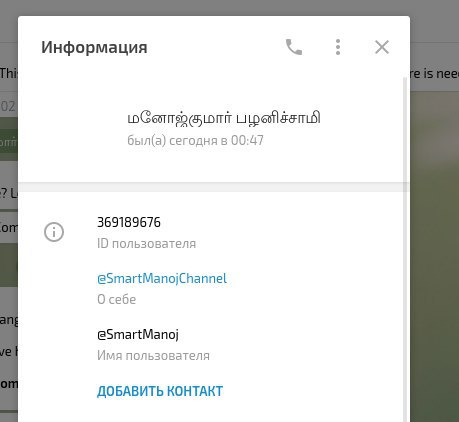Close the Информация panel
Viewport: 459px width, 422px height.
(382, 47)
